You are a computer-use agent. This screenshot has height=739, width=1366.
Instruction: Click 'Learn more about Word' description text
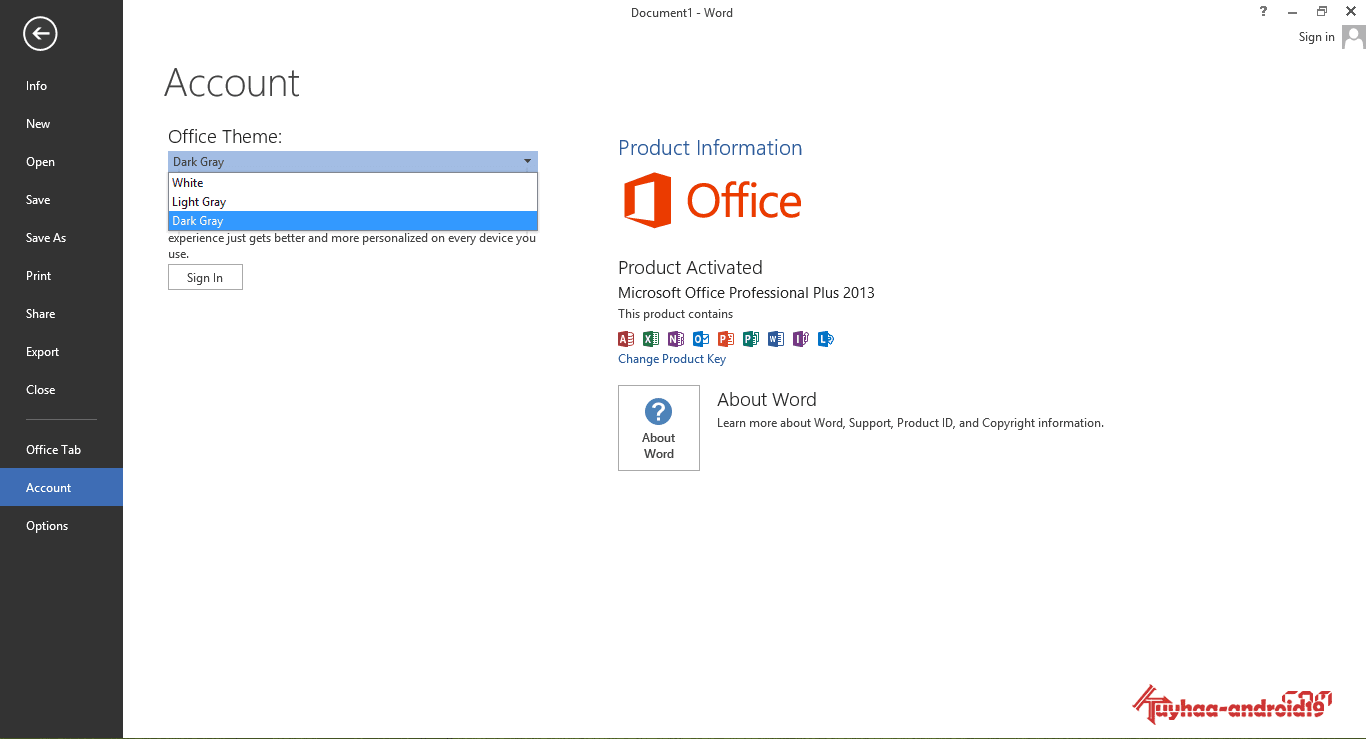910,423
